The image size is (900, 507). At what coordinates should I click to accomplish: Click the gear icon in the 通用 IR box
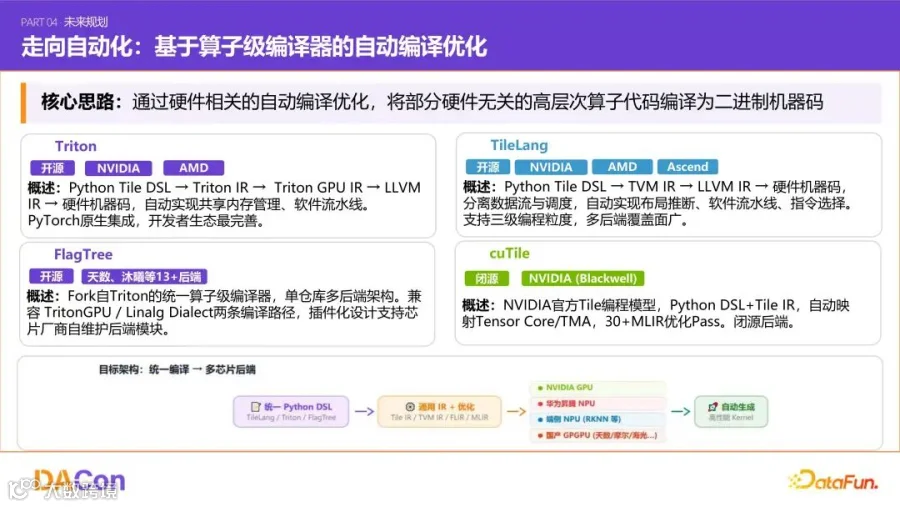pos(410,407)
